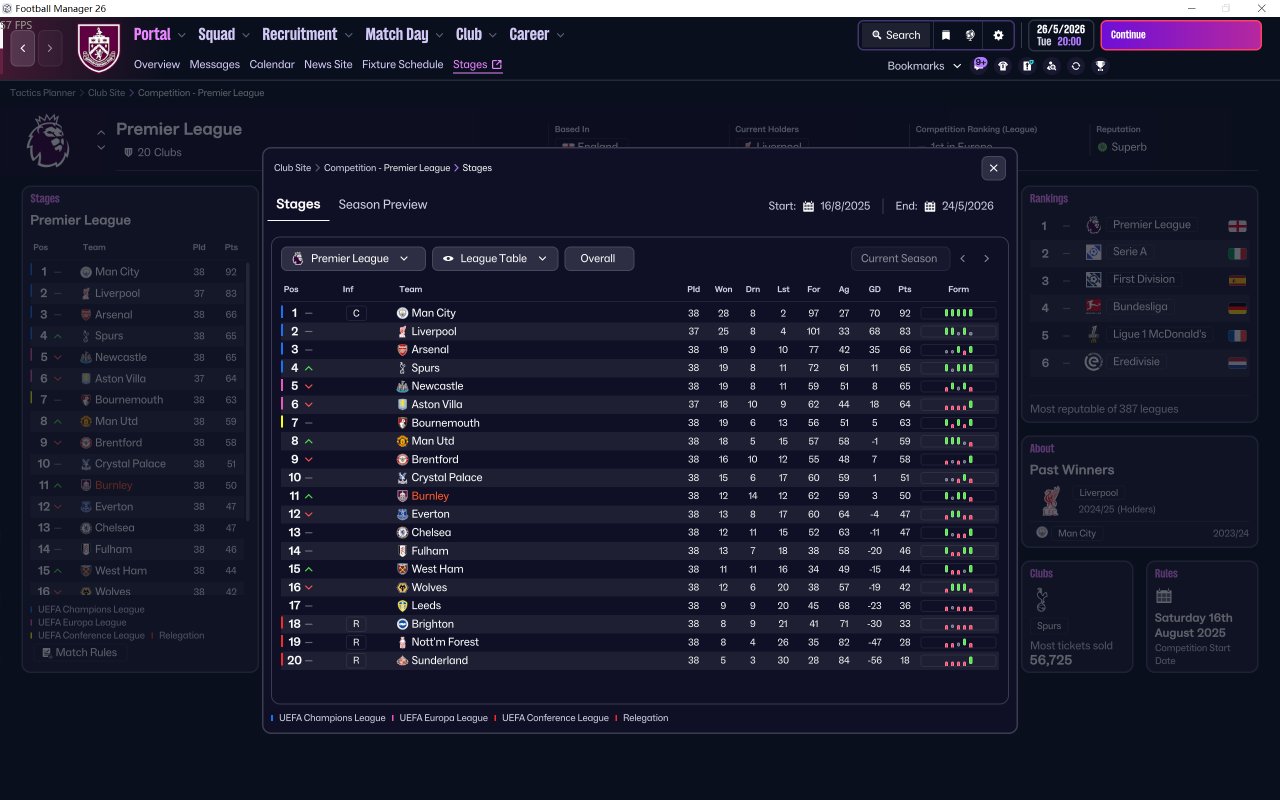Open the Fixture Schedule submenu item
Screen dimensions: 1280x800
click(403, 65)
